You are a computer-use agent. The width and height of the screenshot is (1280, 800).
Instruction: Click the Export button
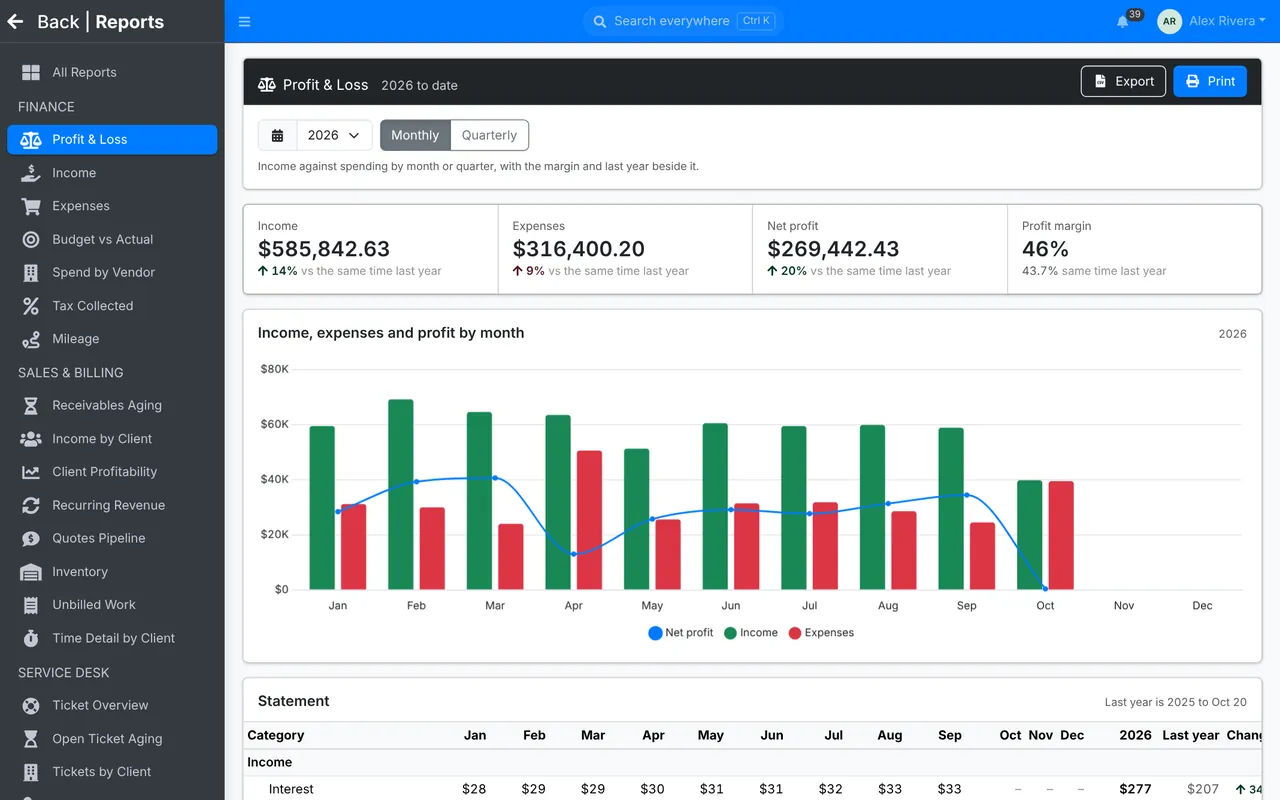(1124, 81)
